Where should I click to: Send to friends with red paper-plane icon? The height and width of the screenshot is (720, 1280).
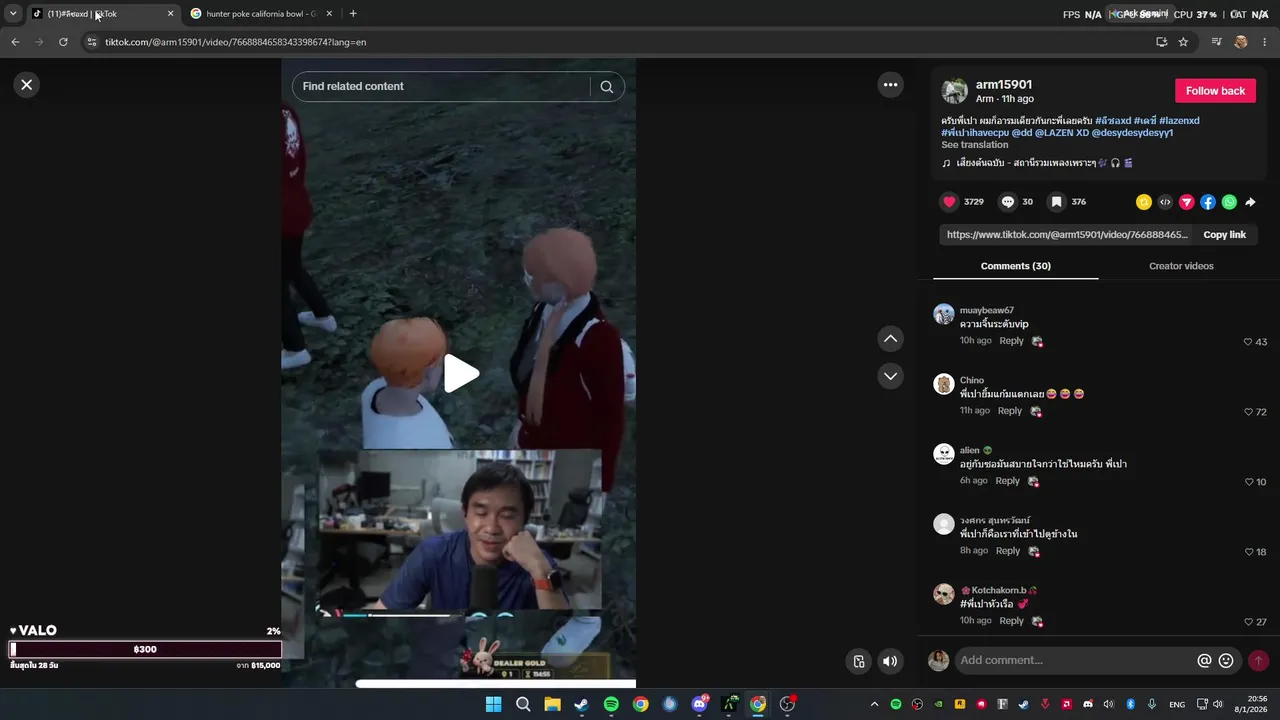tap(1187, 202)
